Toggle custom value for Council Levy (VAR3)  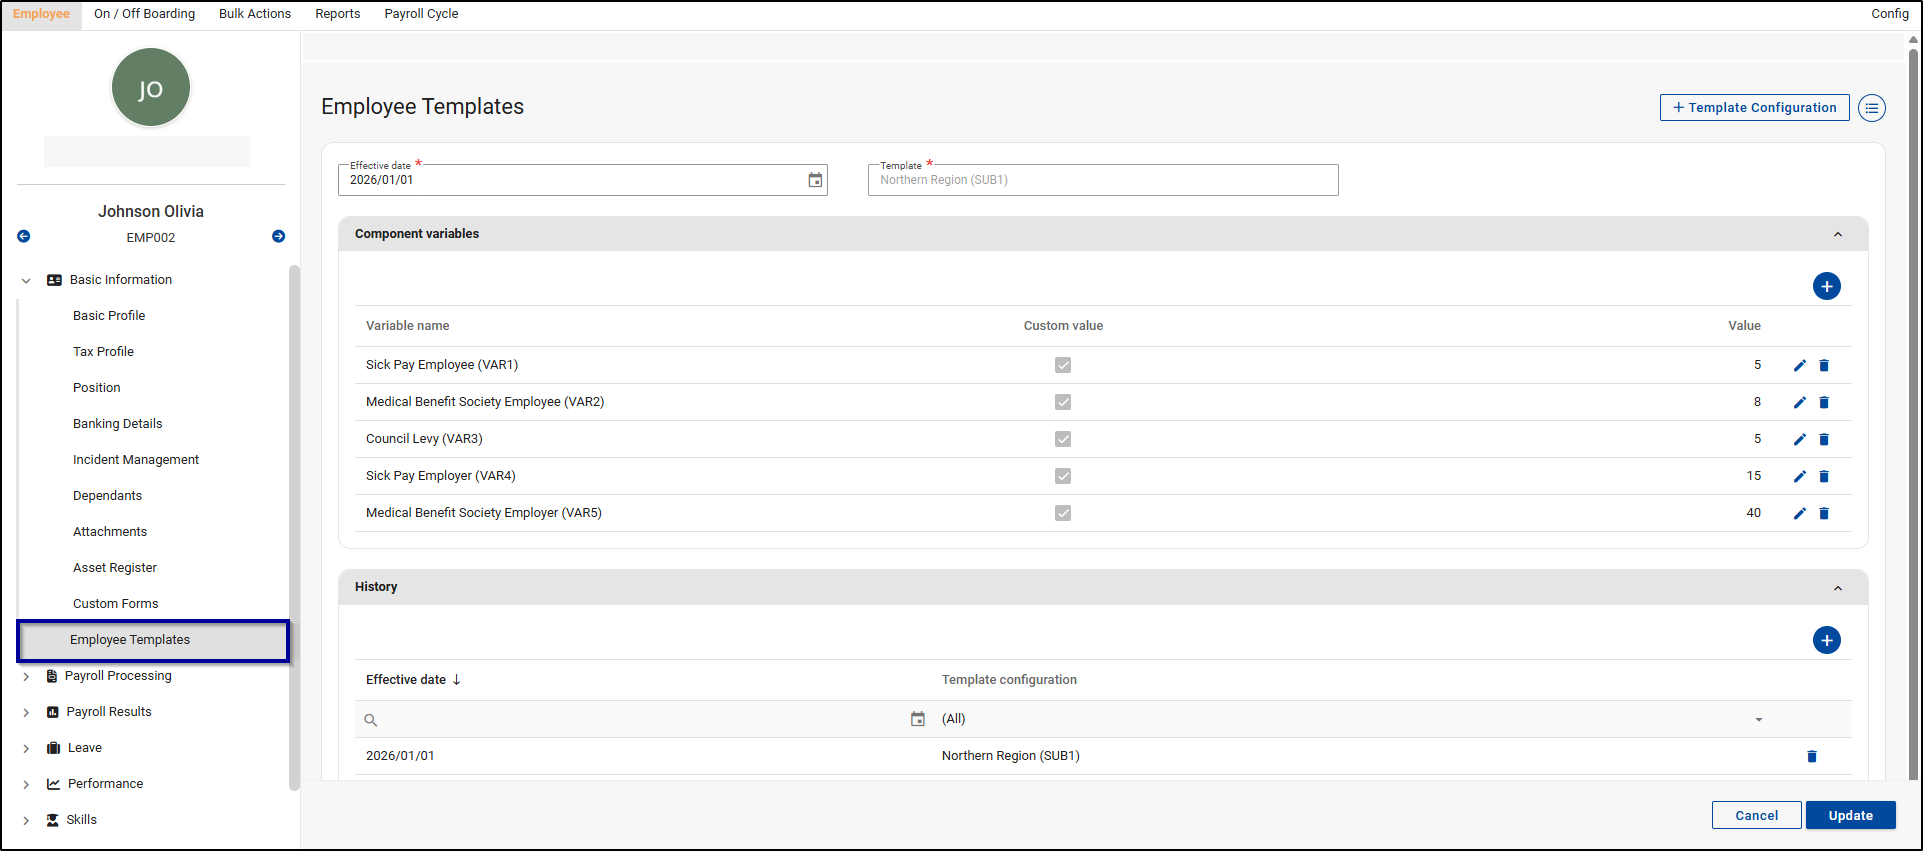1062,439
